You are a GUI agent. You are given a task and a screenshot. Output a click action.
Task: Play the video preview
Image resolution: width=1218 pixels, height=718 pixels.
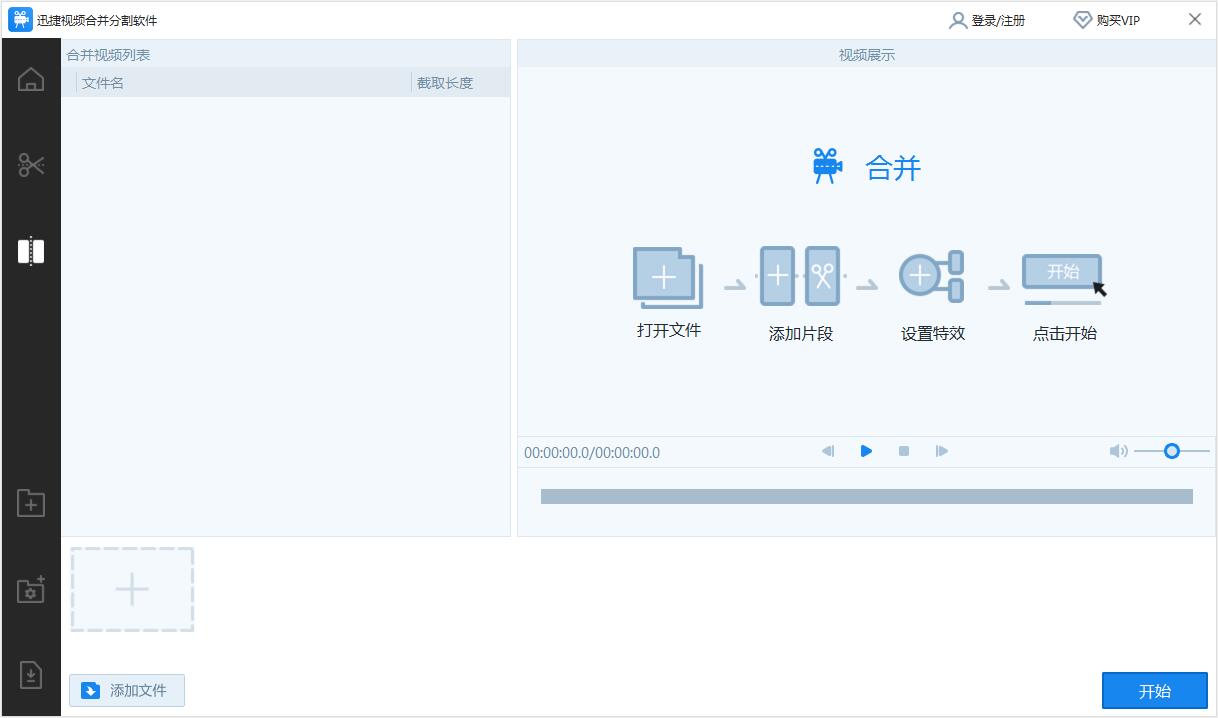(866, 451)
